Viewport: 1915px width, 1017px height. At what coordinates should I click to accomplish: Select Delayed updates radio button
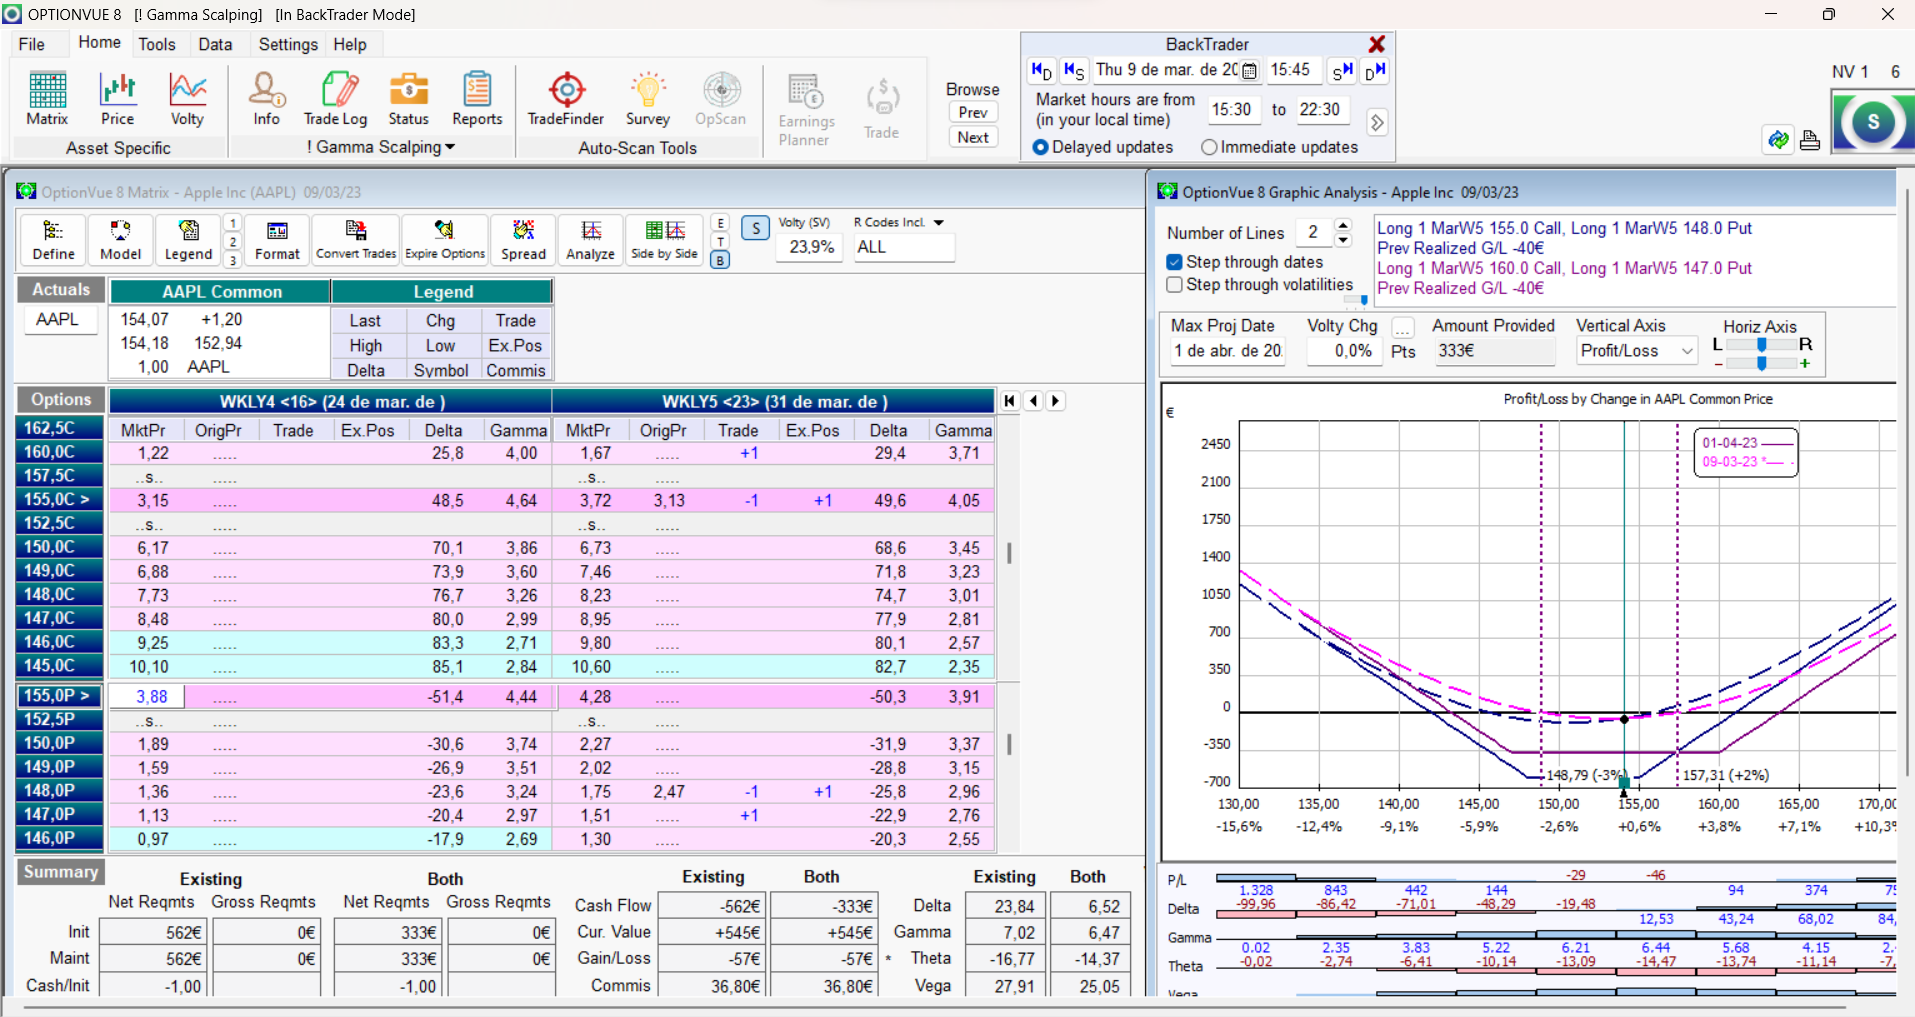click(x=1040, y=147)
